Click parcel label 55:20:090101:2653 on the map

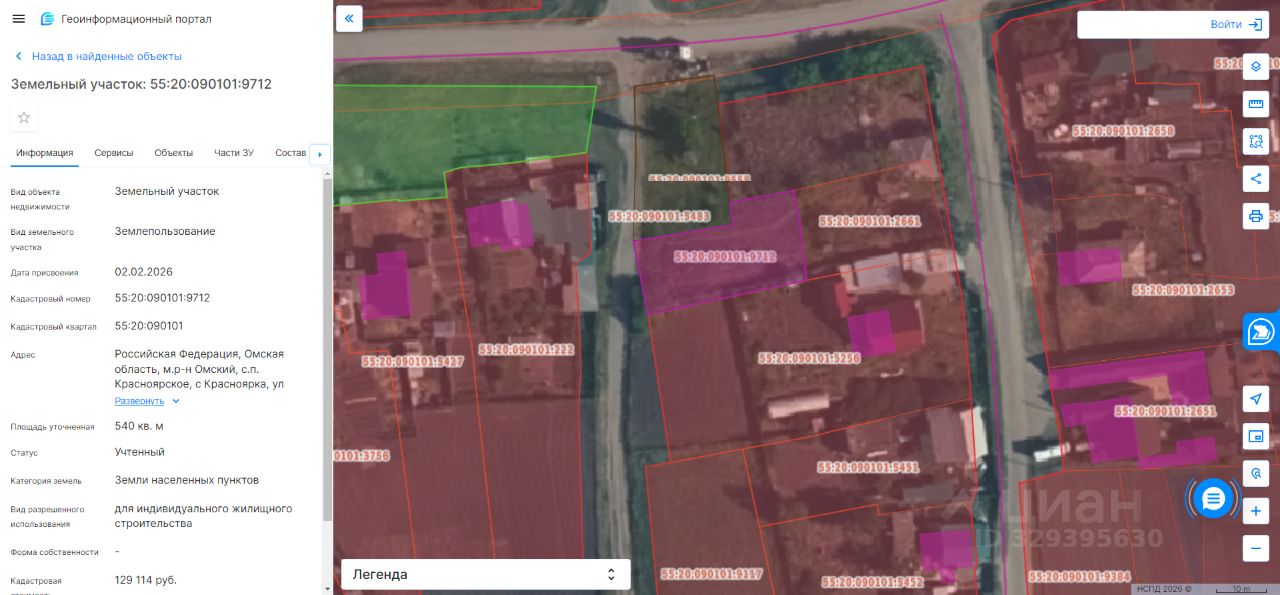tap(1183, 290)
